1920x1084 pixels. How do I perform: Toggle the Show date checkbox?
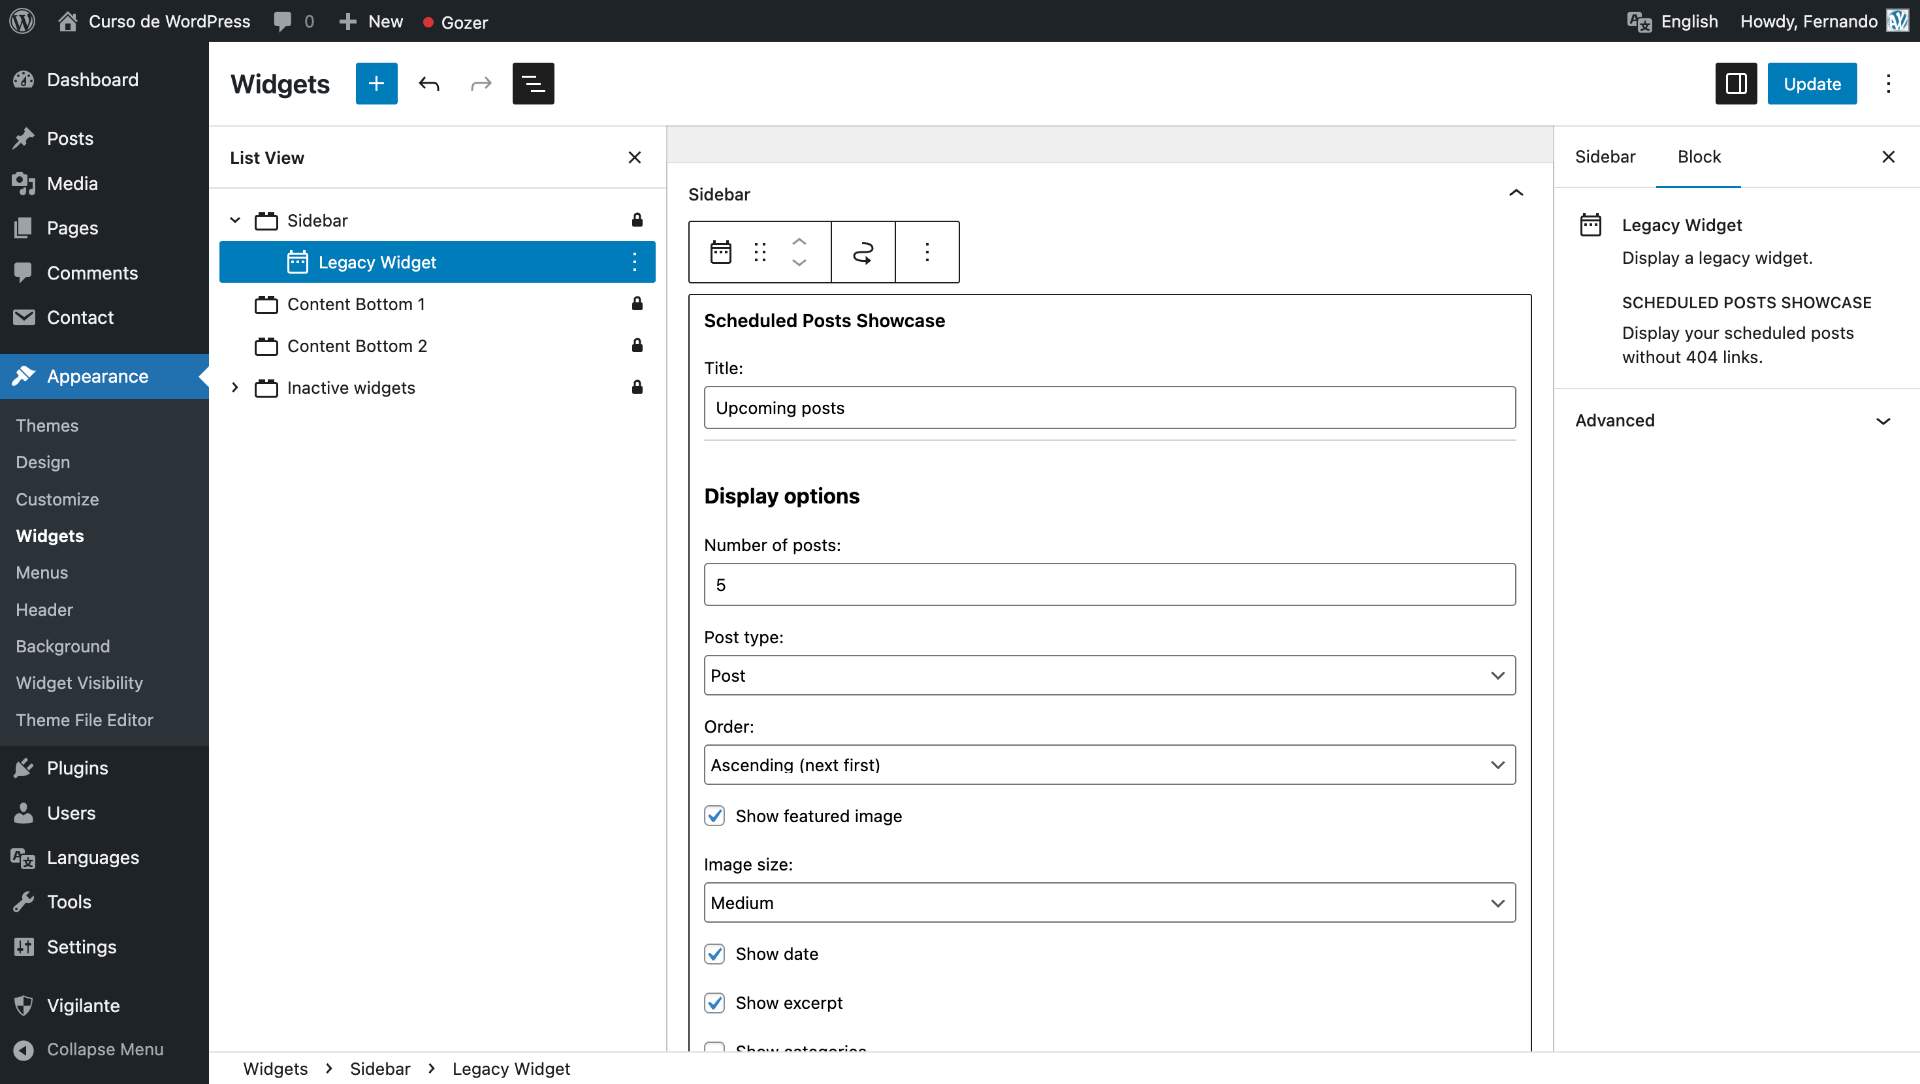coord(715,954)
